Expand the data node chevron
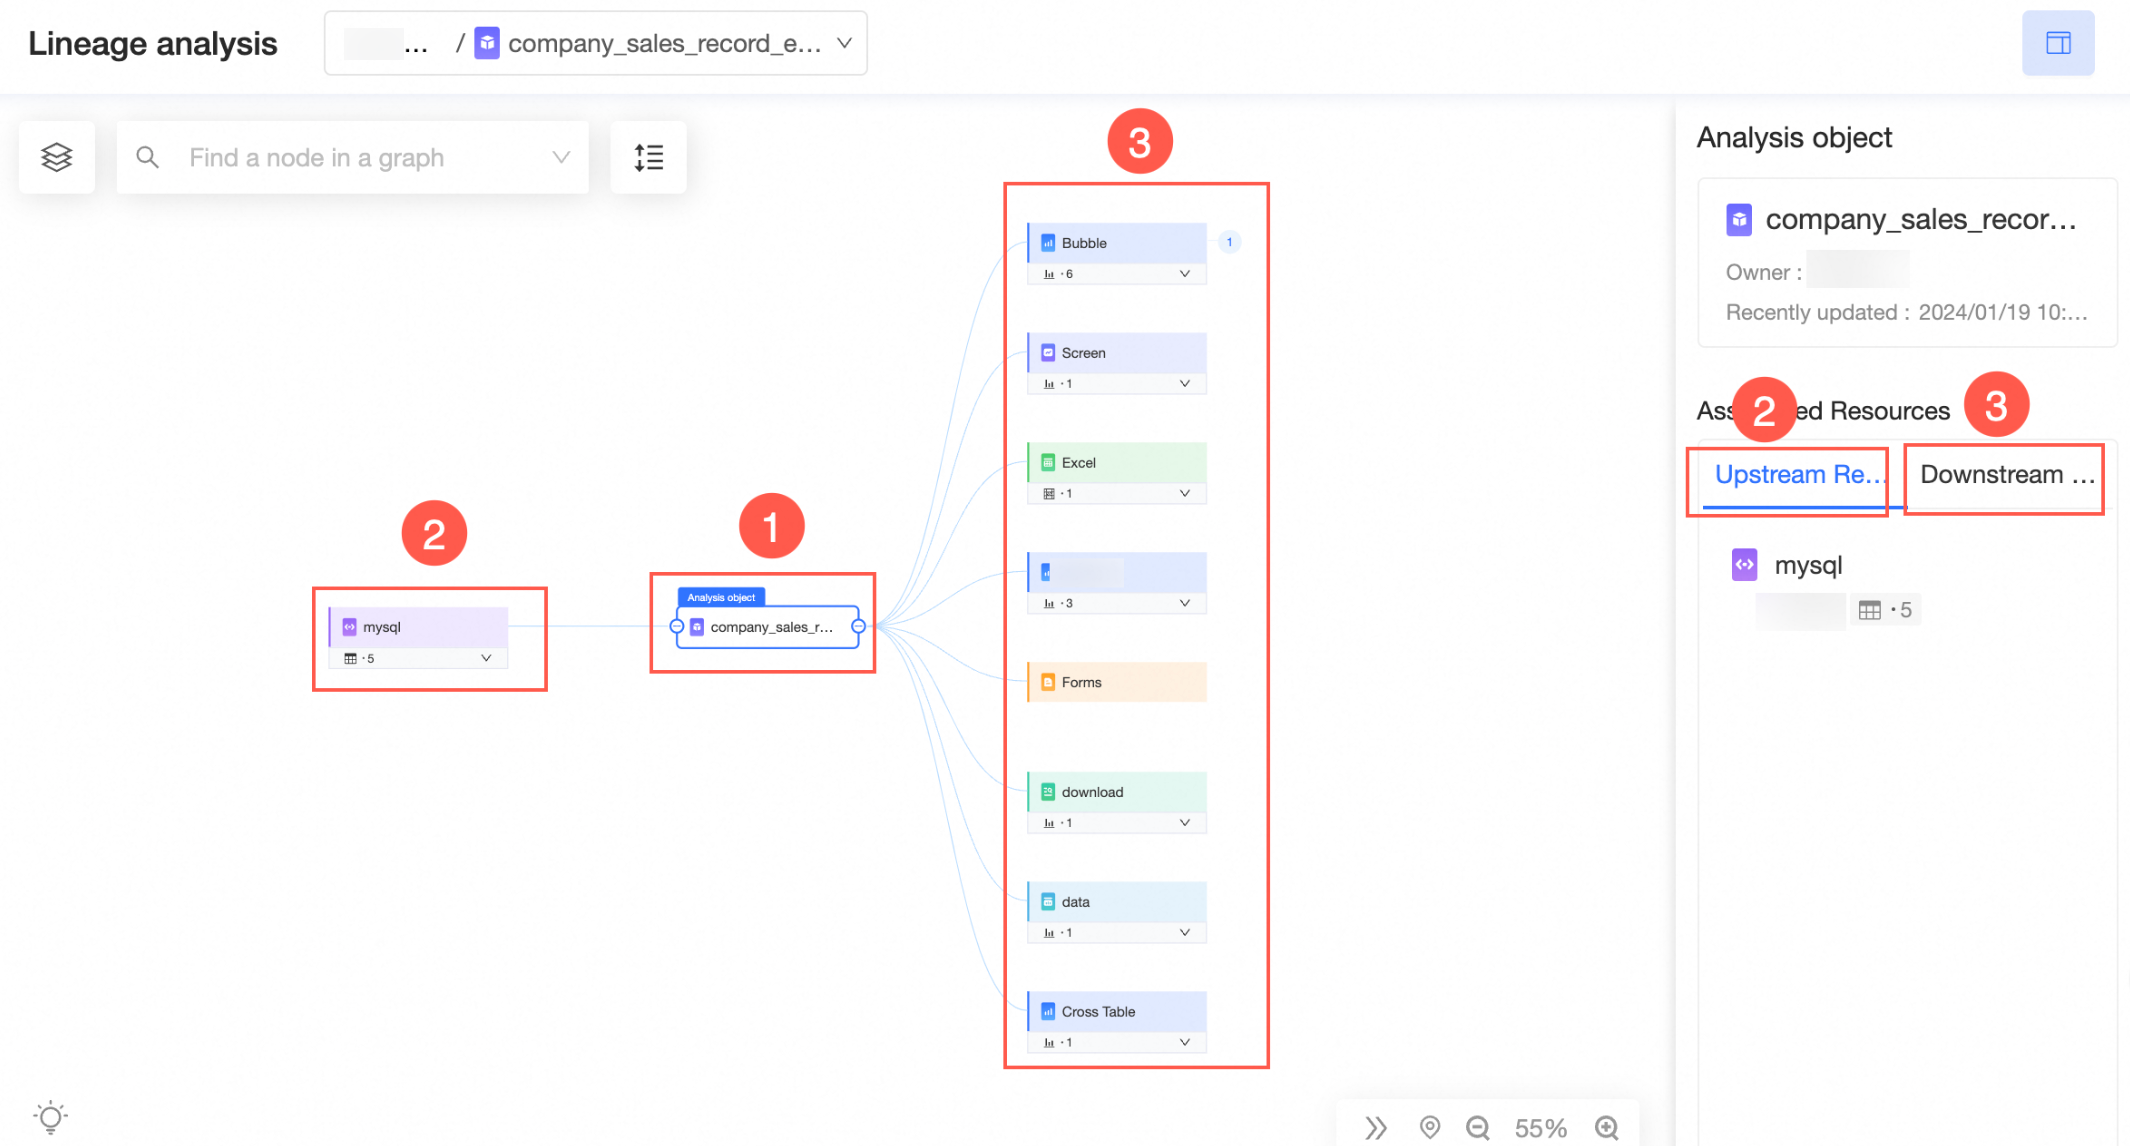The width and height of the screenshot is (2130, 1146). (x=1185, y=933)
